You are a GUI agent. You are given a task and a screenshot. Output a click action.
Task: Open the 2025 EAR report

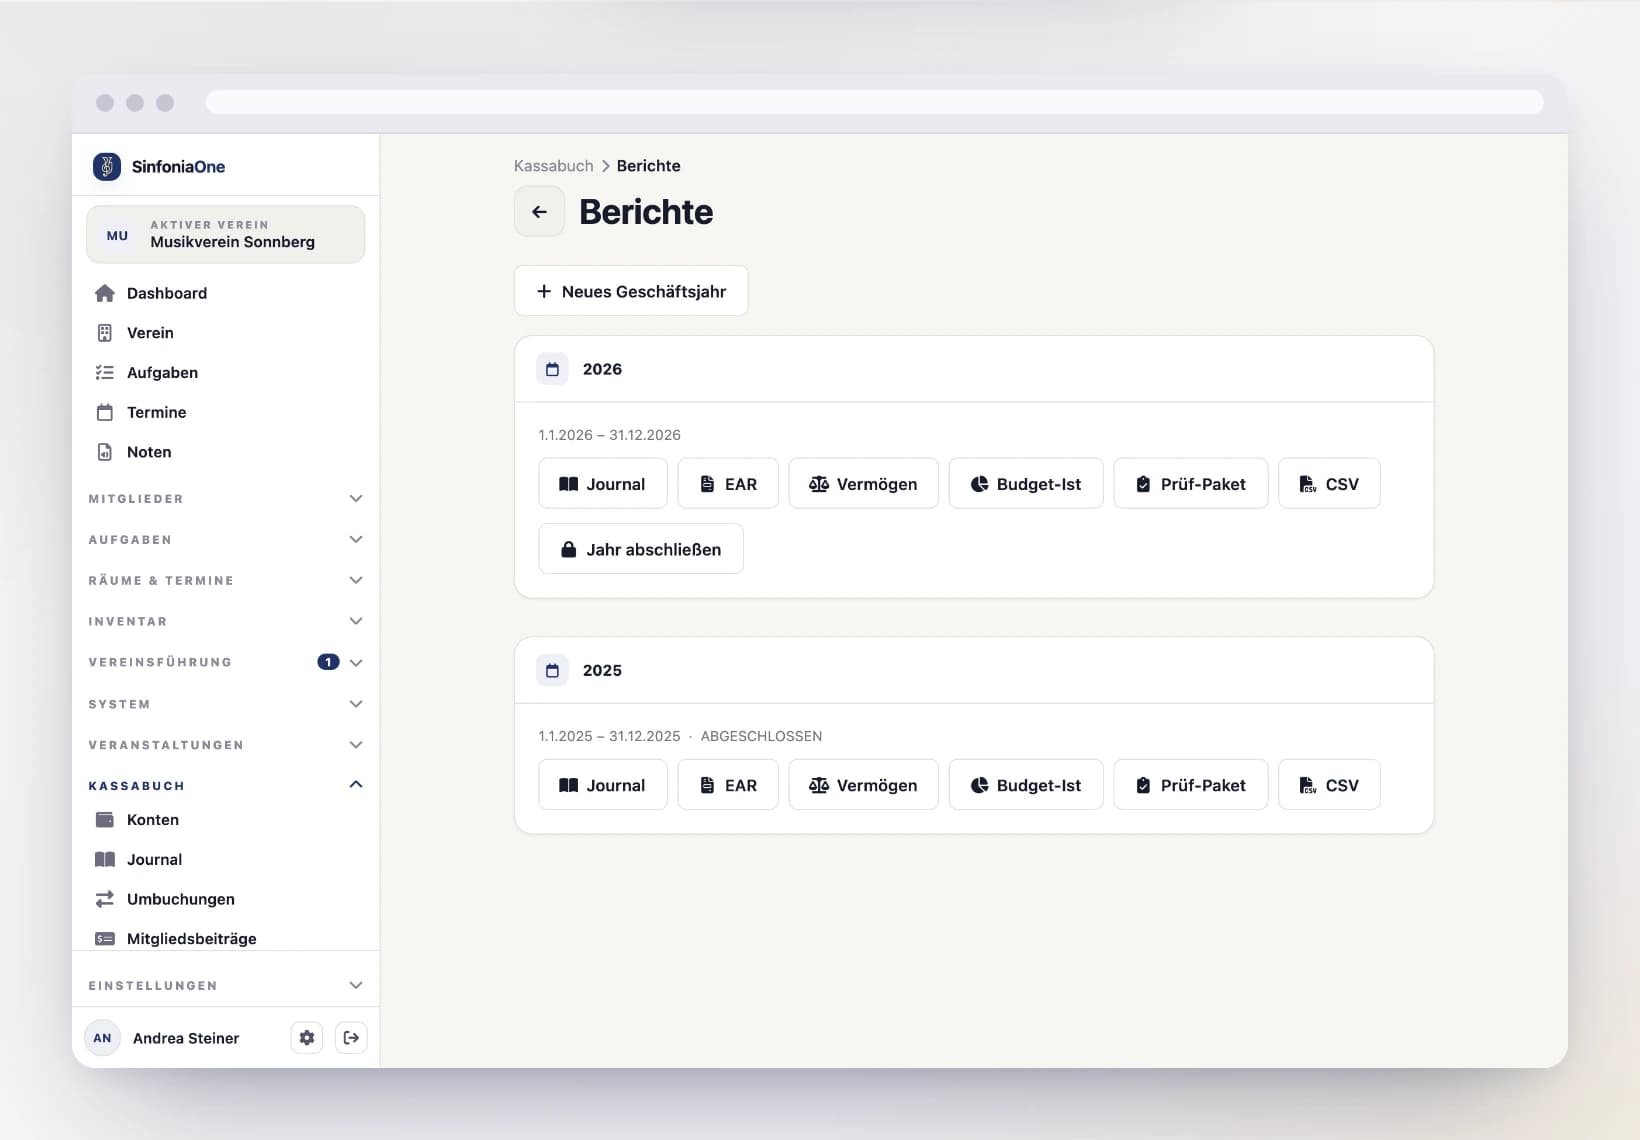click(x=728, y=785)
